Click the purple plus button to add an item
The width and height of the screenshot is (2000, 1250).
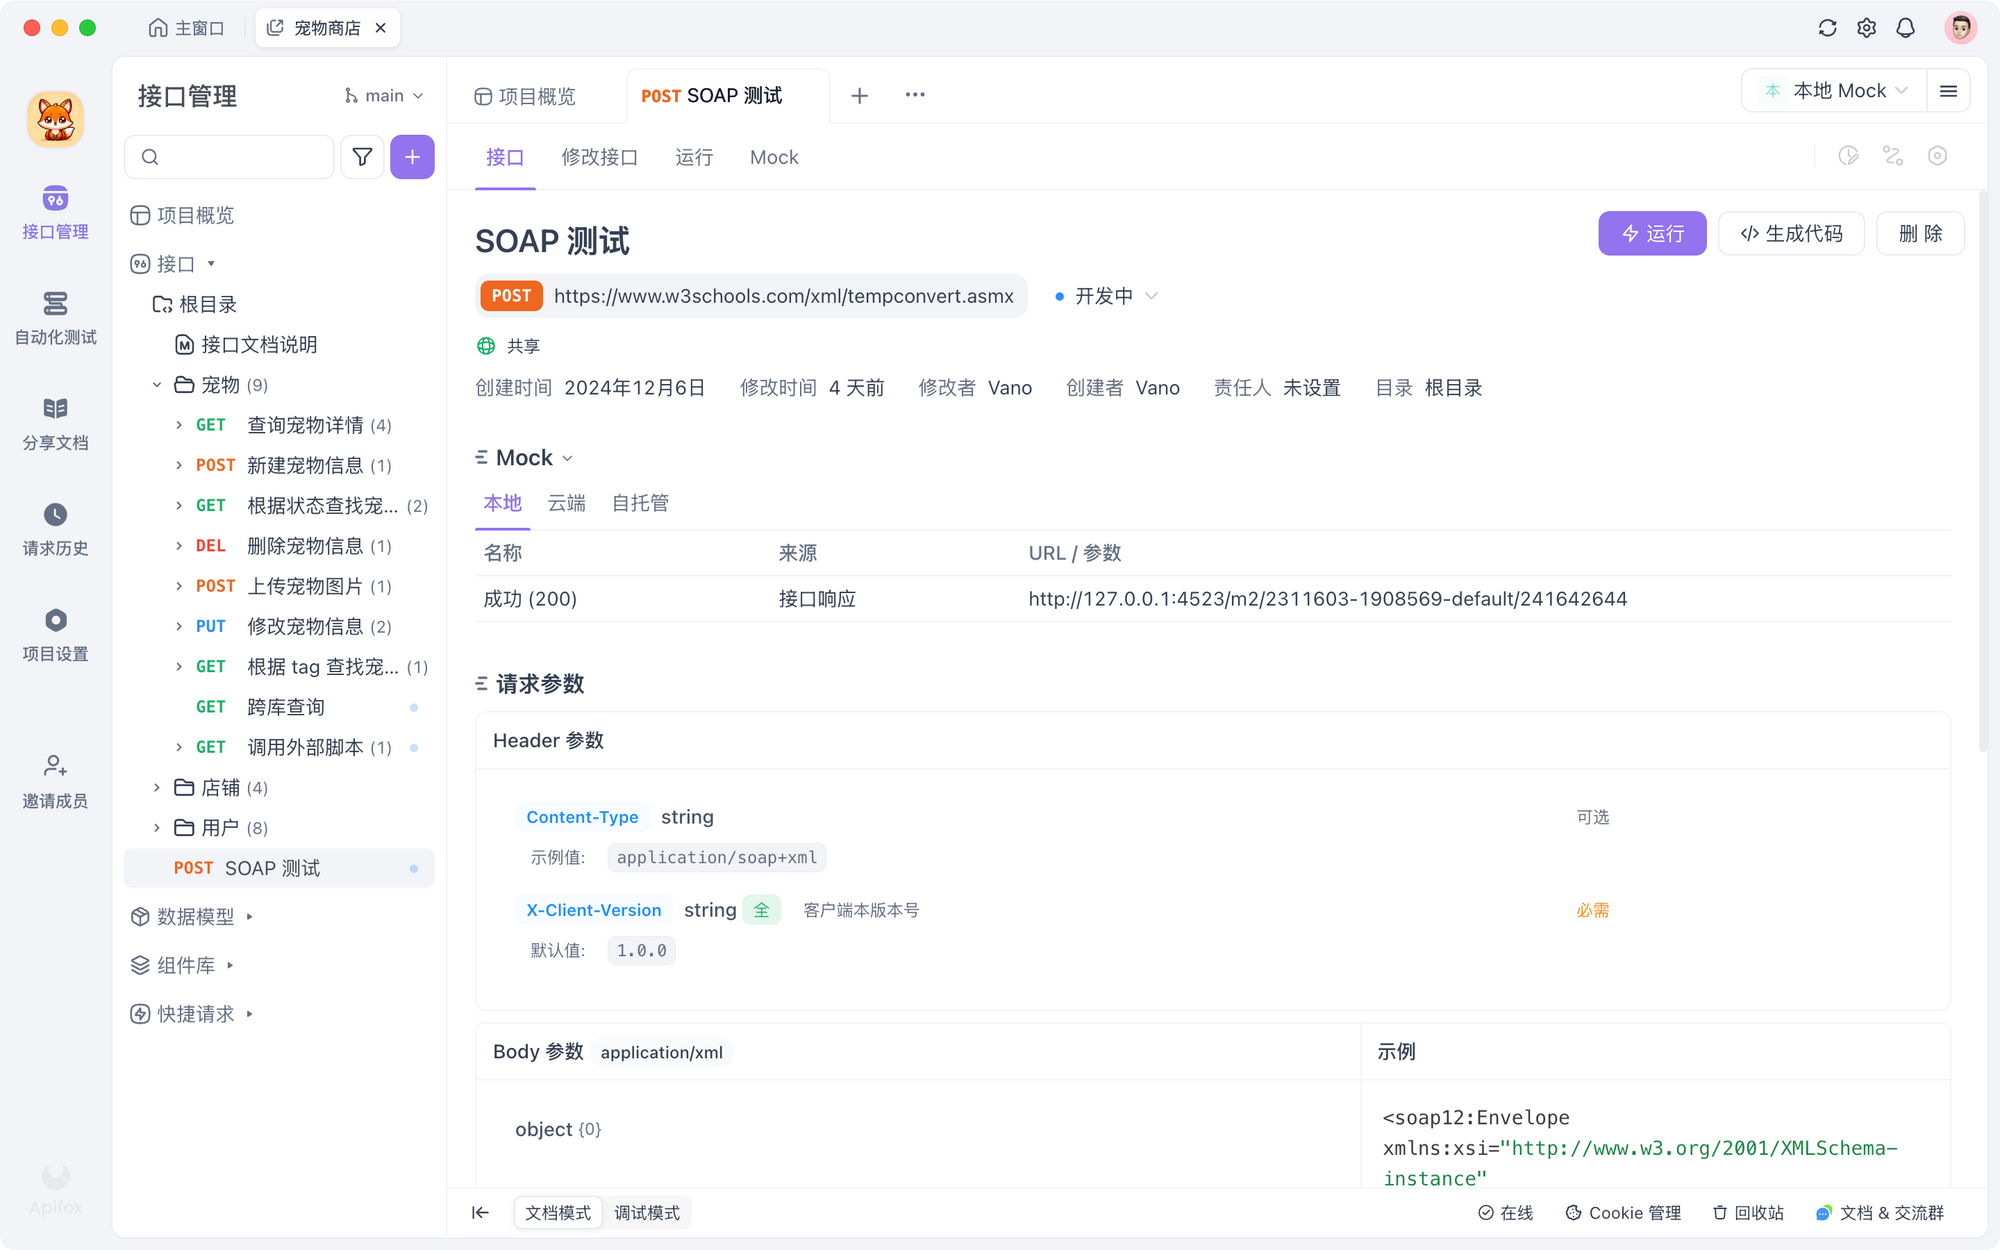(x=412, y=157)
